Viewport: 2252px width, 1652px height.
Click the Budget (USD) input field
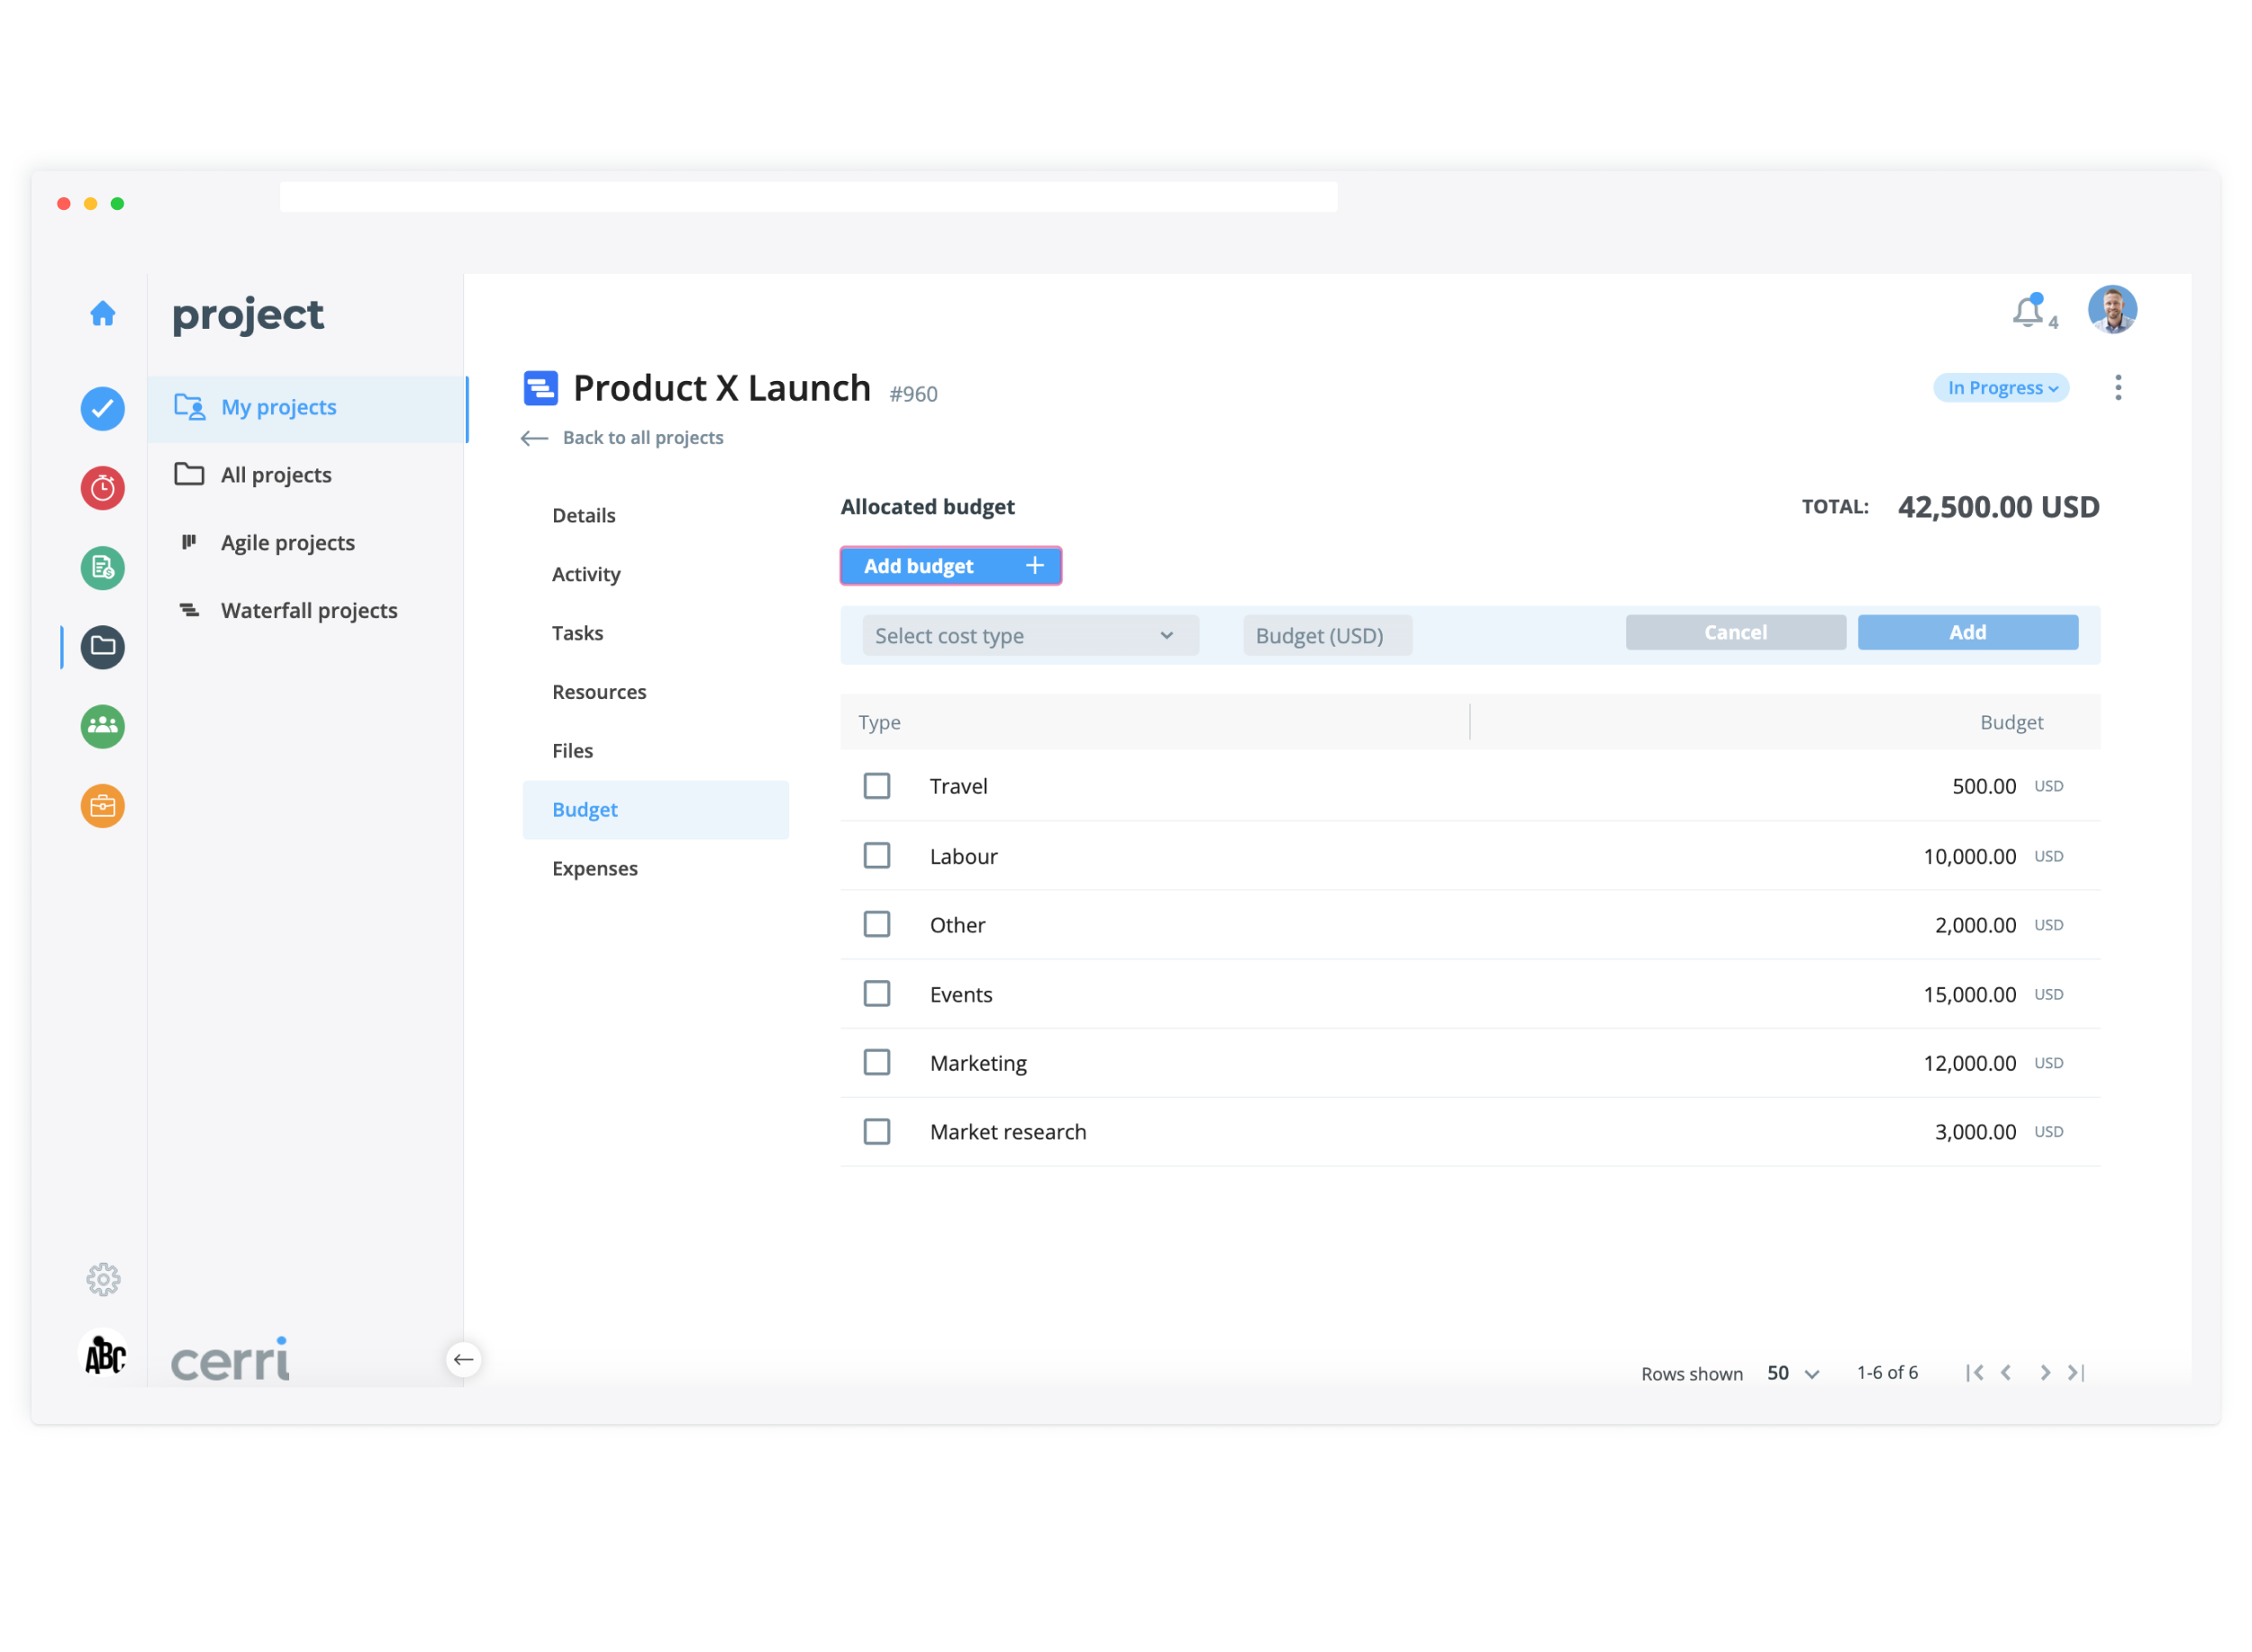point(1327,636)
